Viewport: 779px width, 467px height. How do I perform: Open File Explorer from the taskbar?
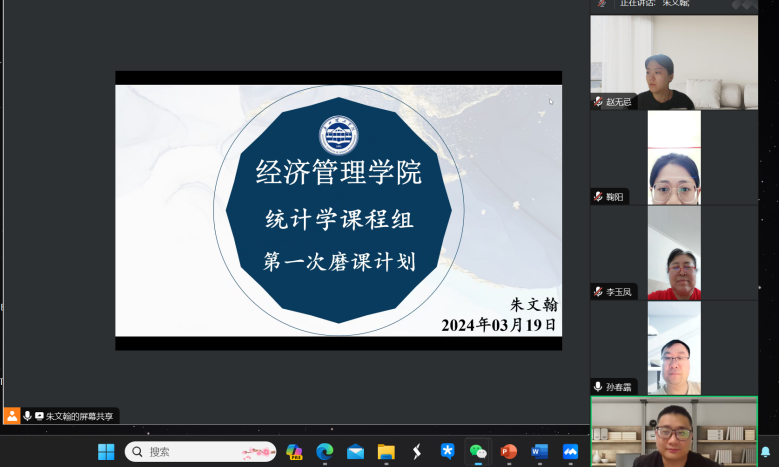point(386,452)
